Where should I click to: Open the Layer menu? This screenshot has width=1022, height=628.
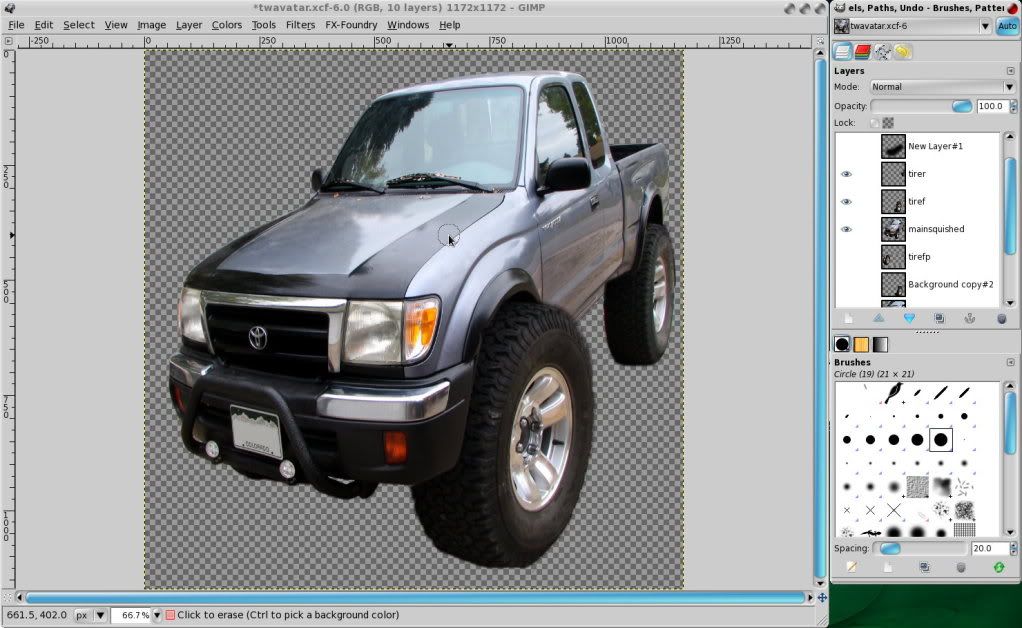[189, 25]
